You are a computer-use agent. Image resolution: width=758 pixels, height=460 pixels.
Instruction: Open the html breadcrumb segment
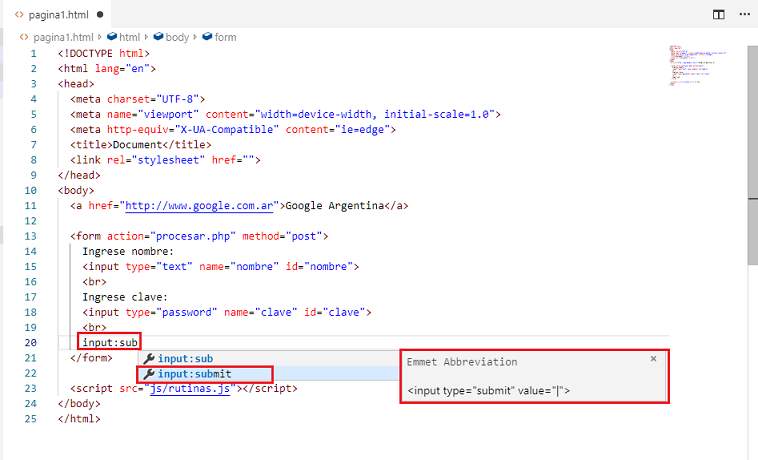coord(129,37)
